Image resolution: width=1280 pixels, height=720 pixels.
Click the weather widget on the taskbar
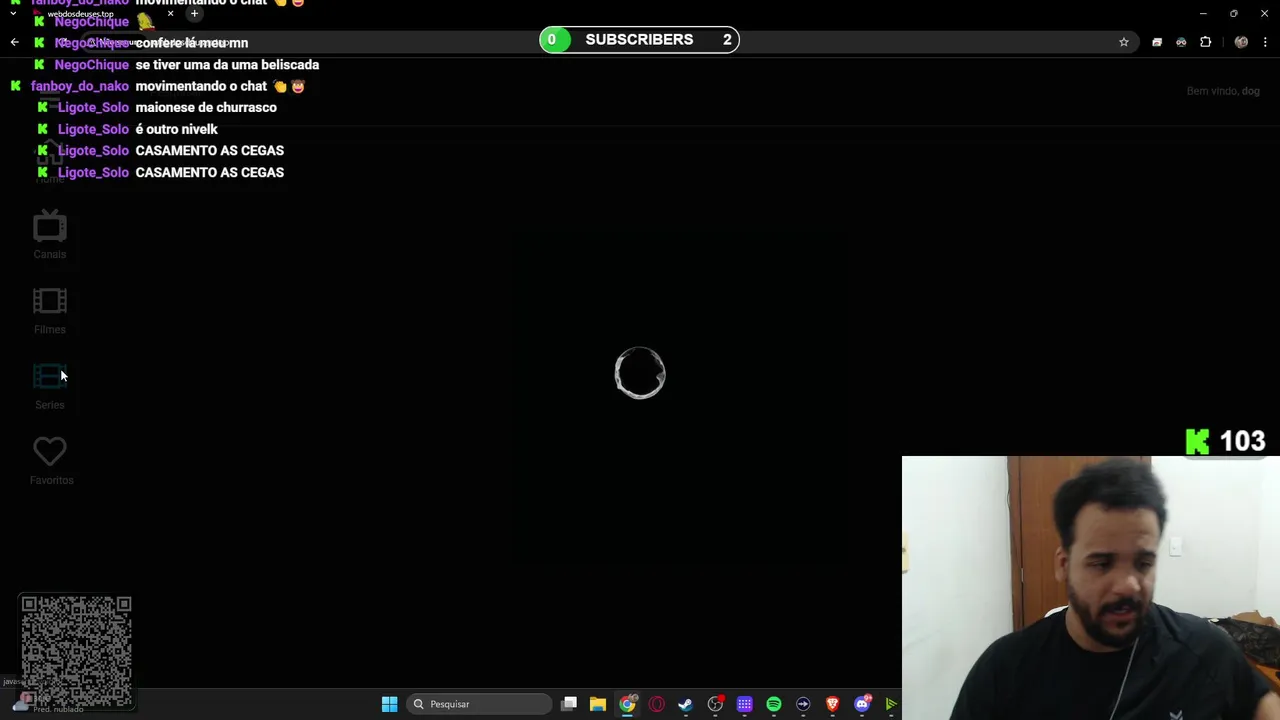click(x=50, y=704)
